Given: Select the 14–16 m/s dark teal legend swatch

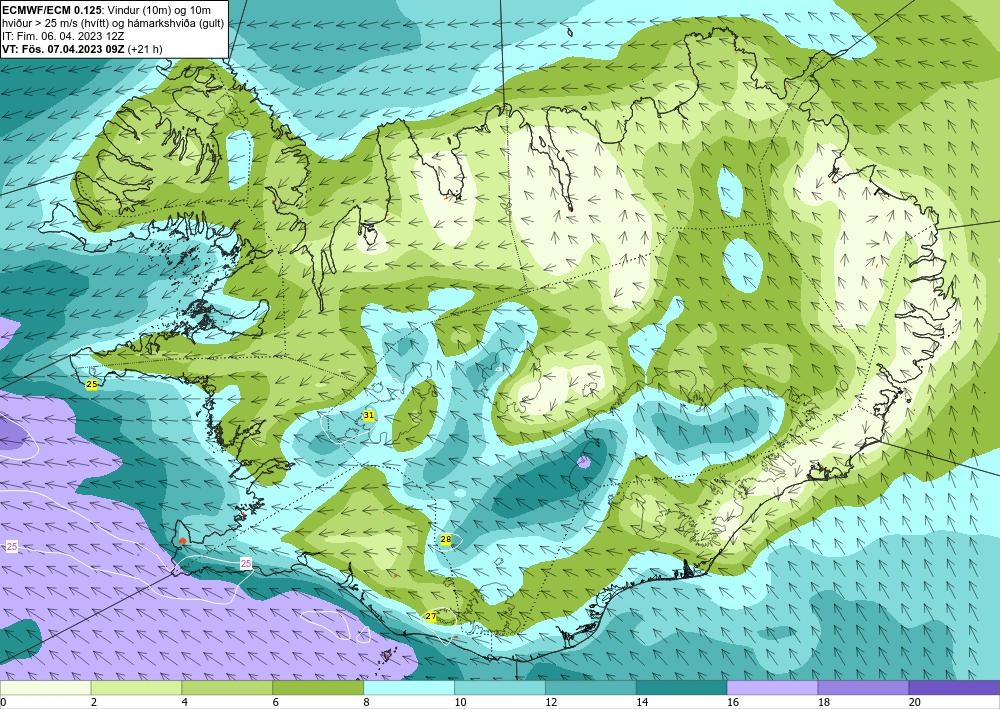Looking at the screenshot, I should pos(681,687).
